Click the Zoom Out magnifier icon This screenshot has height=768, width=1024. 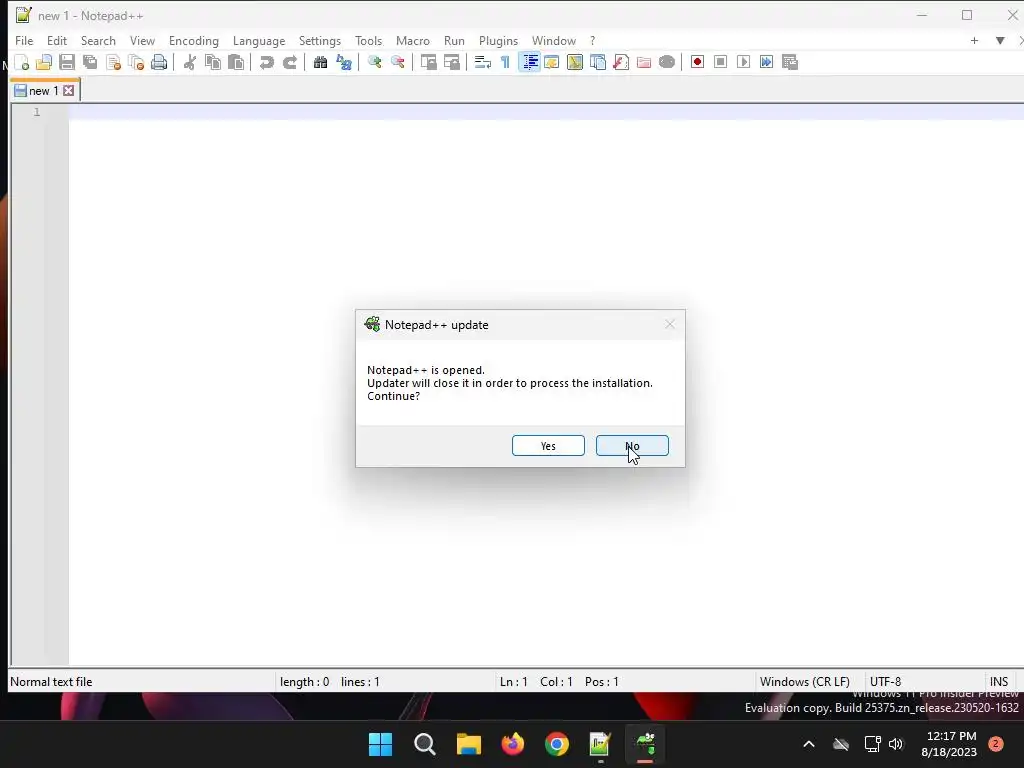[x=397, y=62]
